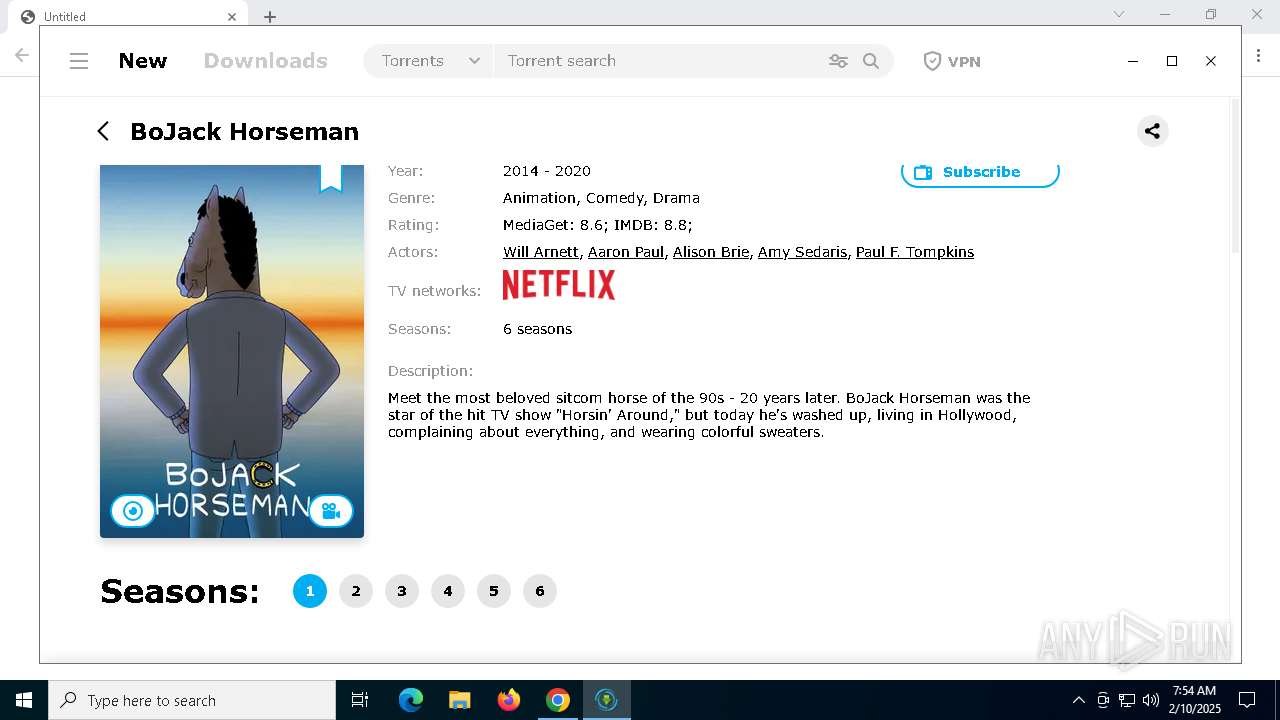Select MediaGet taskbar icon

(x=606, y=700)
